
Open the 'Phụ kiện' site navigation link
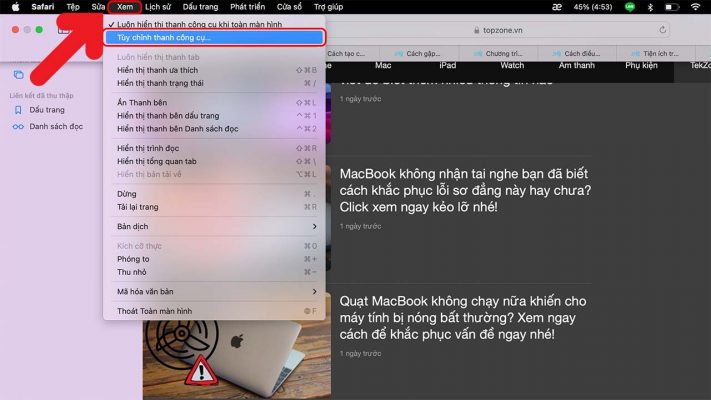641,65
